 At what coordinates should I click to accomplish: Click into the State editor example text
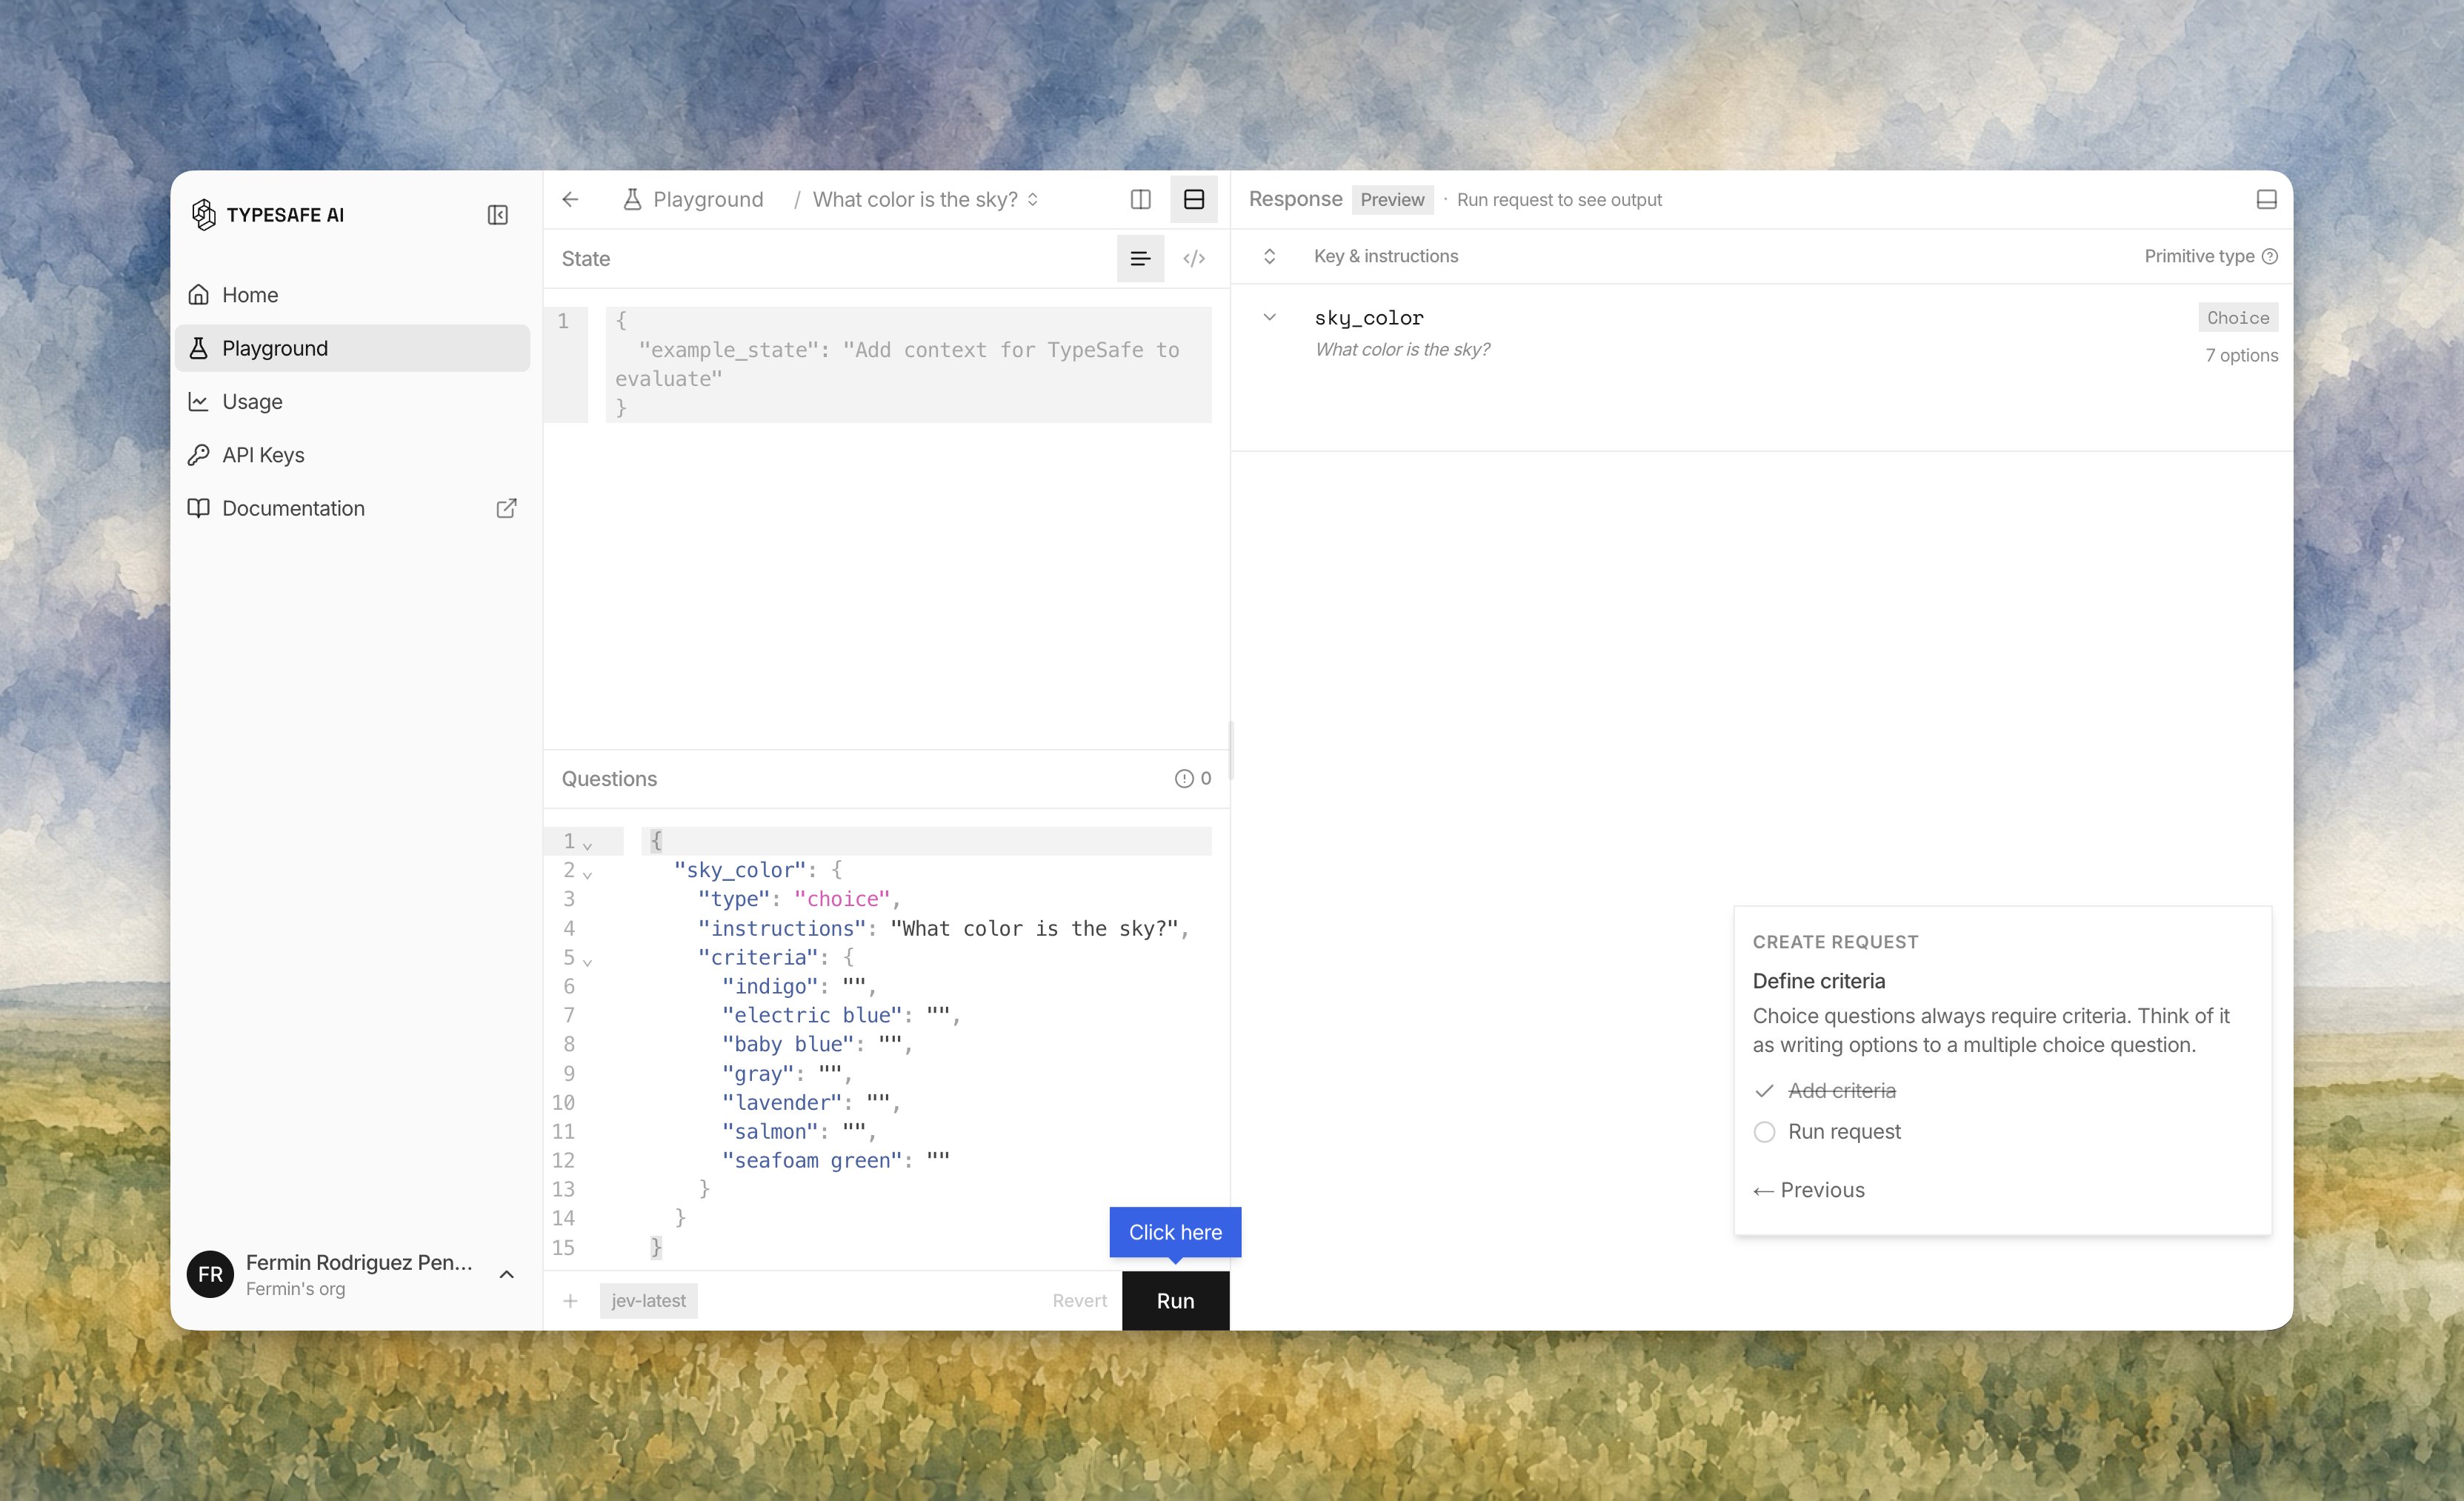pos(908,364)
